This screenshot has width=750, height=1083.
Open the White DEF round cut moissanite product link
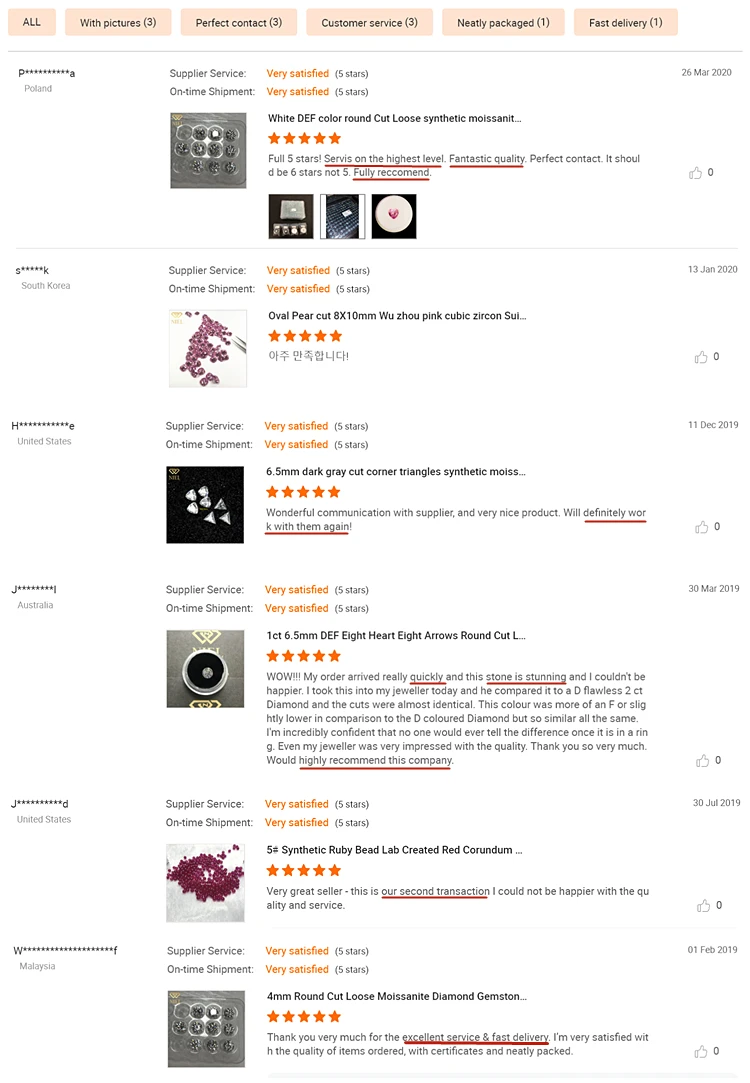pyautogui.click(x=395, y=118)
